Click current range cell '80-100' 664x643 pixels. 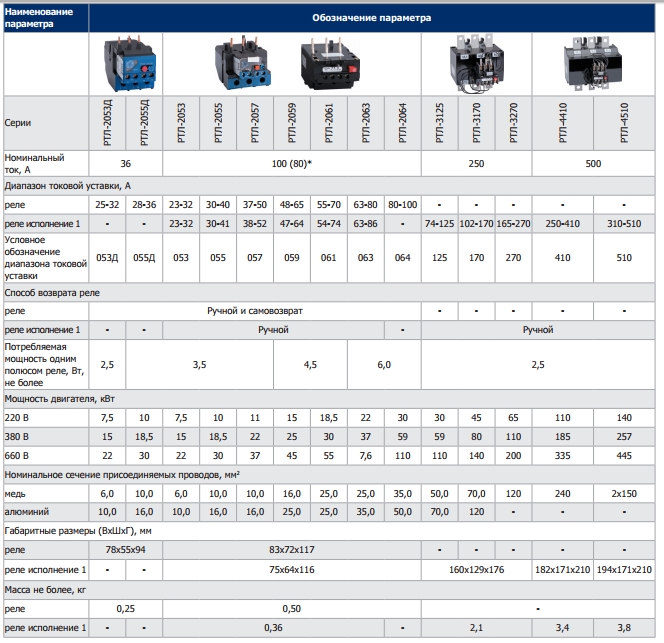[x=403, y=205]
